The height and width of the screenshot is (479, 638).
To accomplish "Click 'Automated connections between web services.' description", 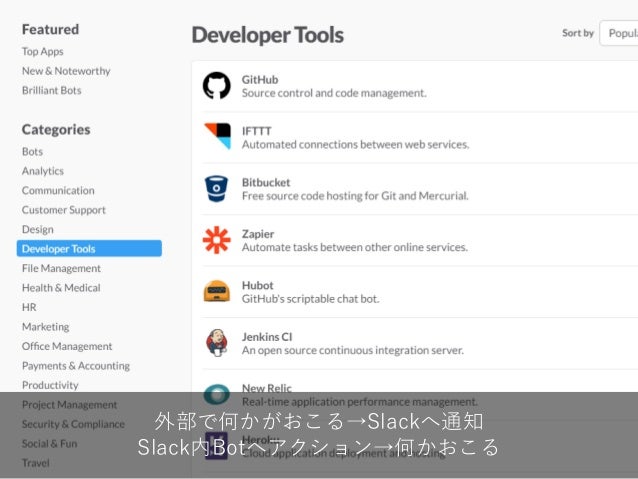I will click(356, 144).
